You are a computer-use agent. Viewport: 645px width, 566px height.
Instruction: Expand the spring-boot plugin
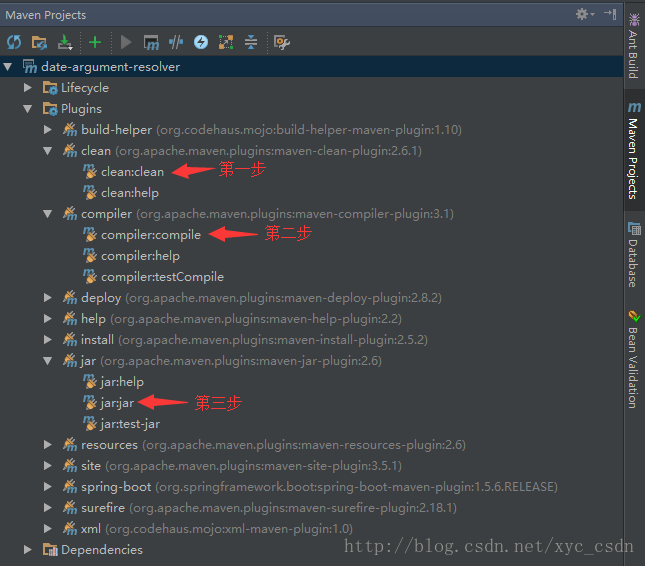click(48, 487)
